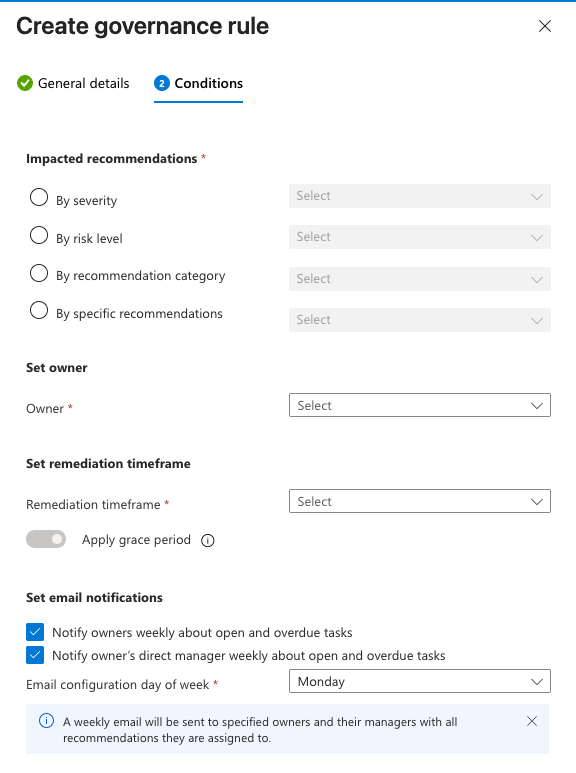
Task: Click the blue info icon in the banner
Action: pos(46,721)
